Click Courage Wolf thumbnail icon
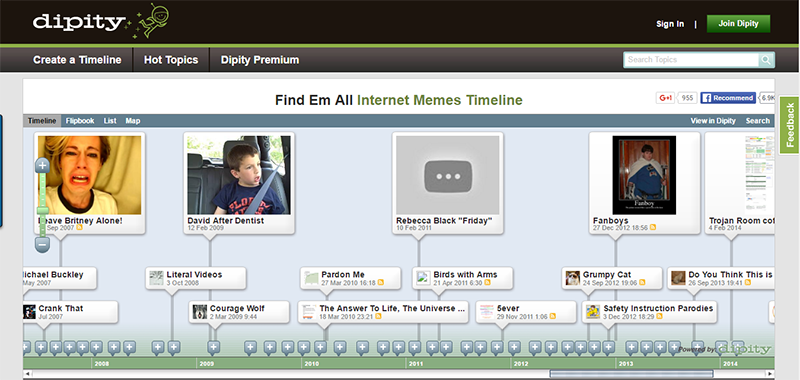This screenshot has width=800, height=380. (199, 312)
